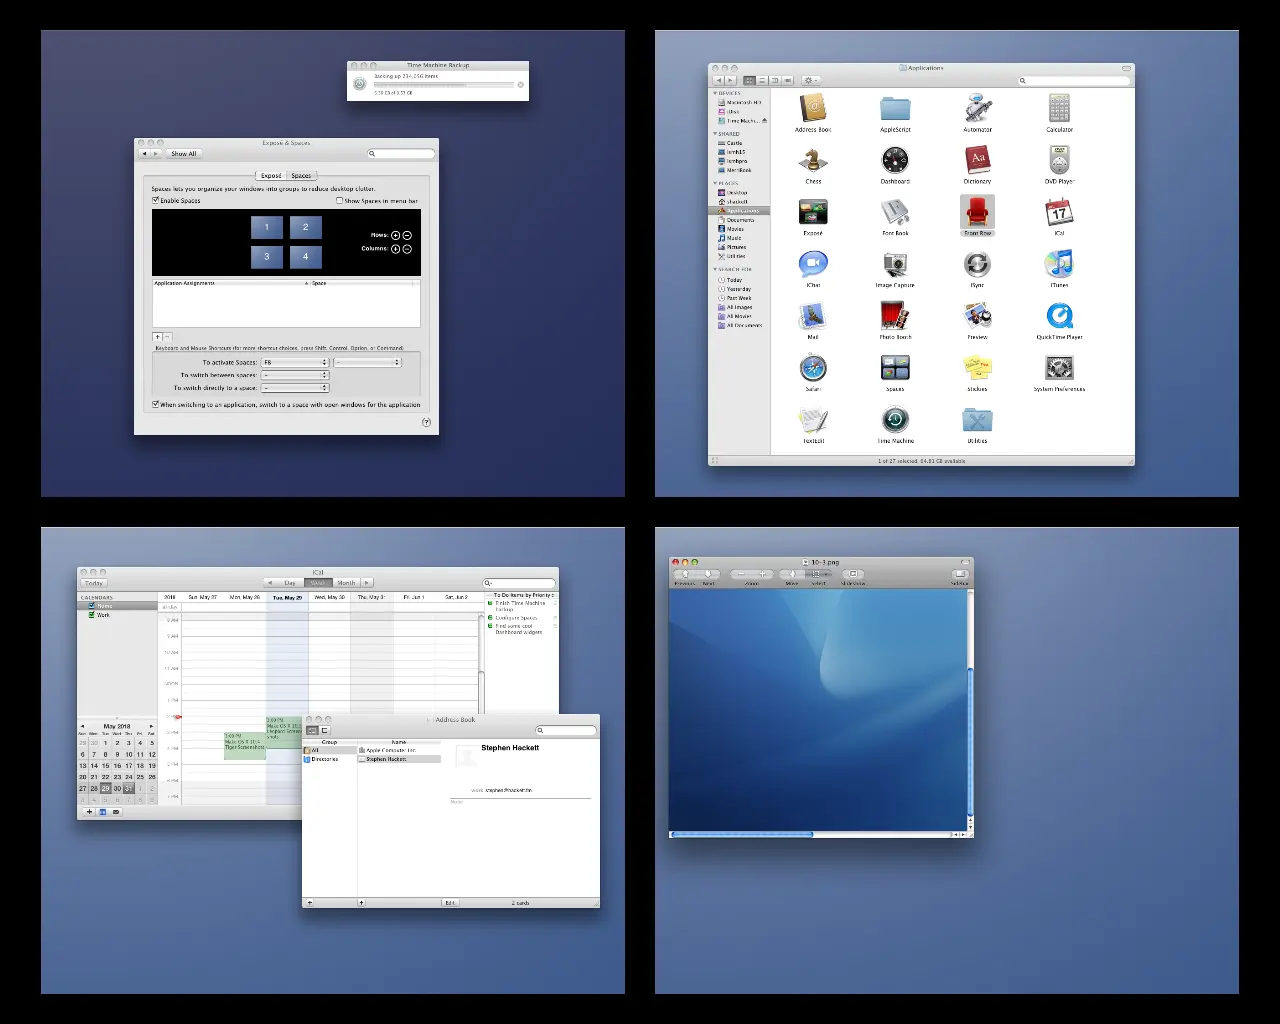Viewport: 1280px width, 1024px height.
Task: Uncheck the Work calendar in iCal
Action: coord(92,614)
